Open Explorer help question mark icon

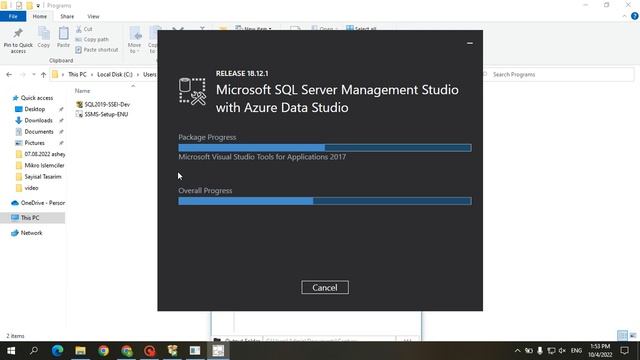click(634, 16)
